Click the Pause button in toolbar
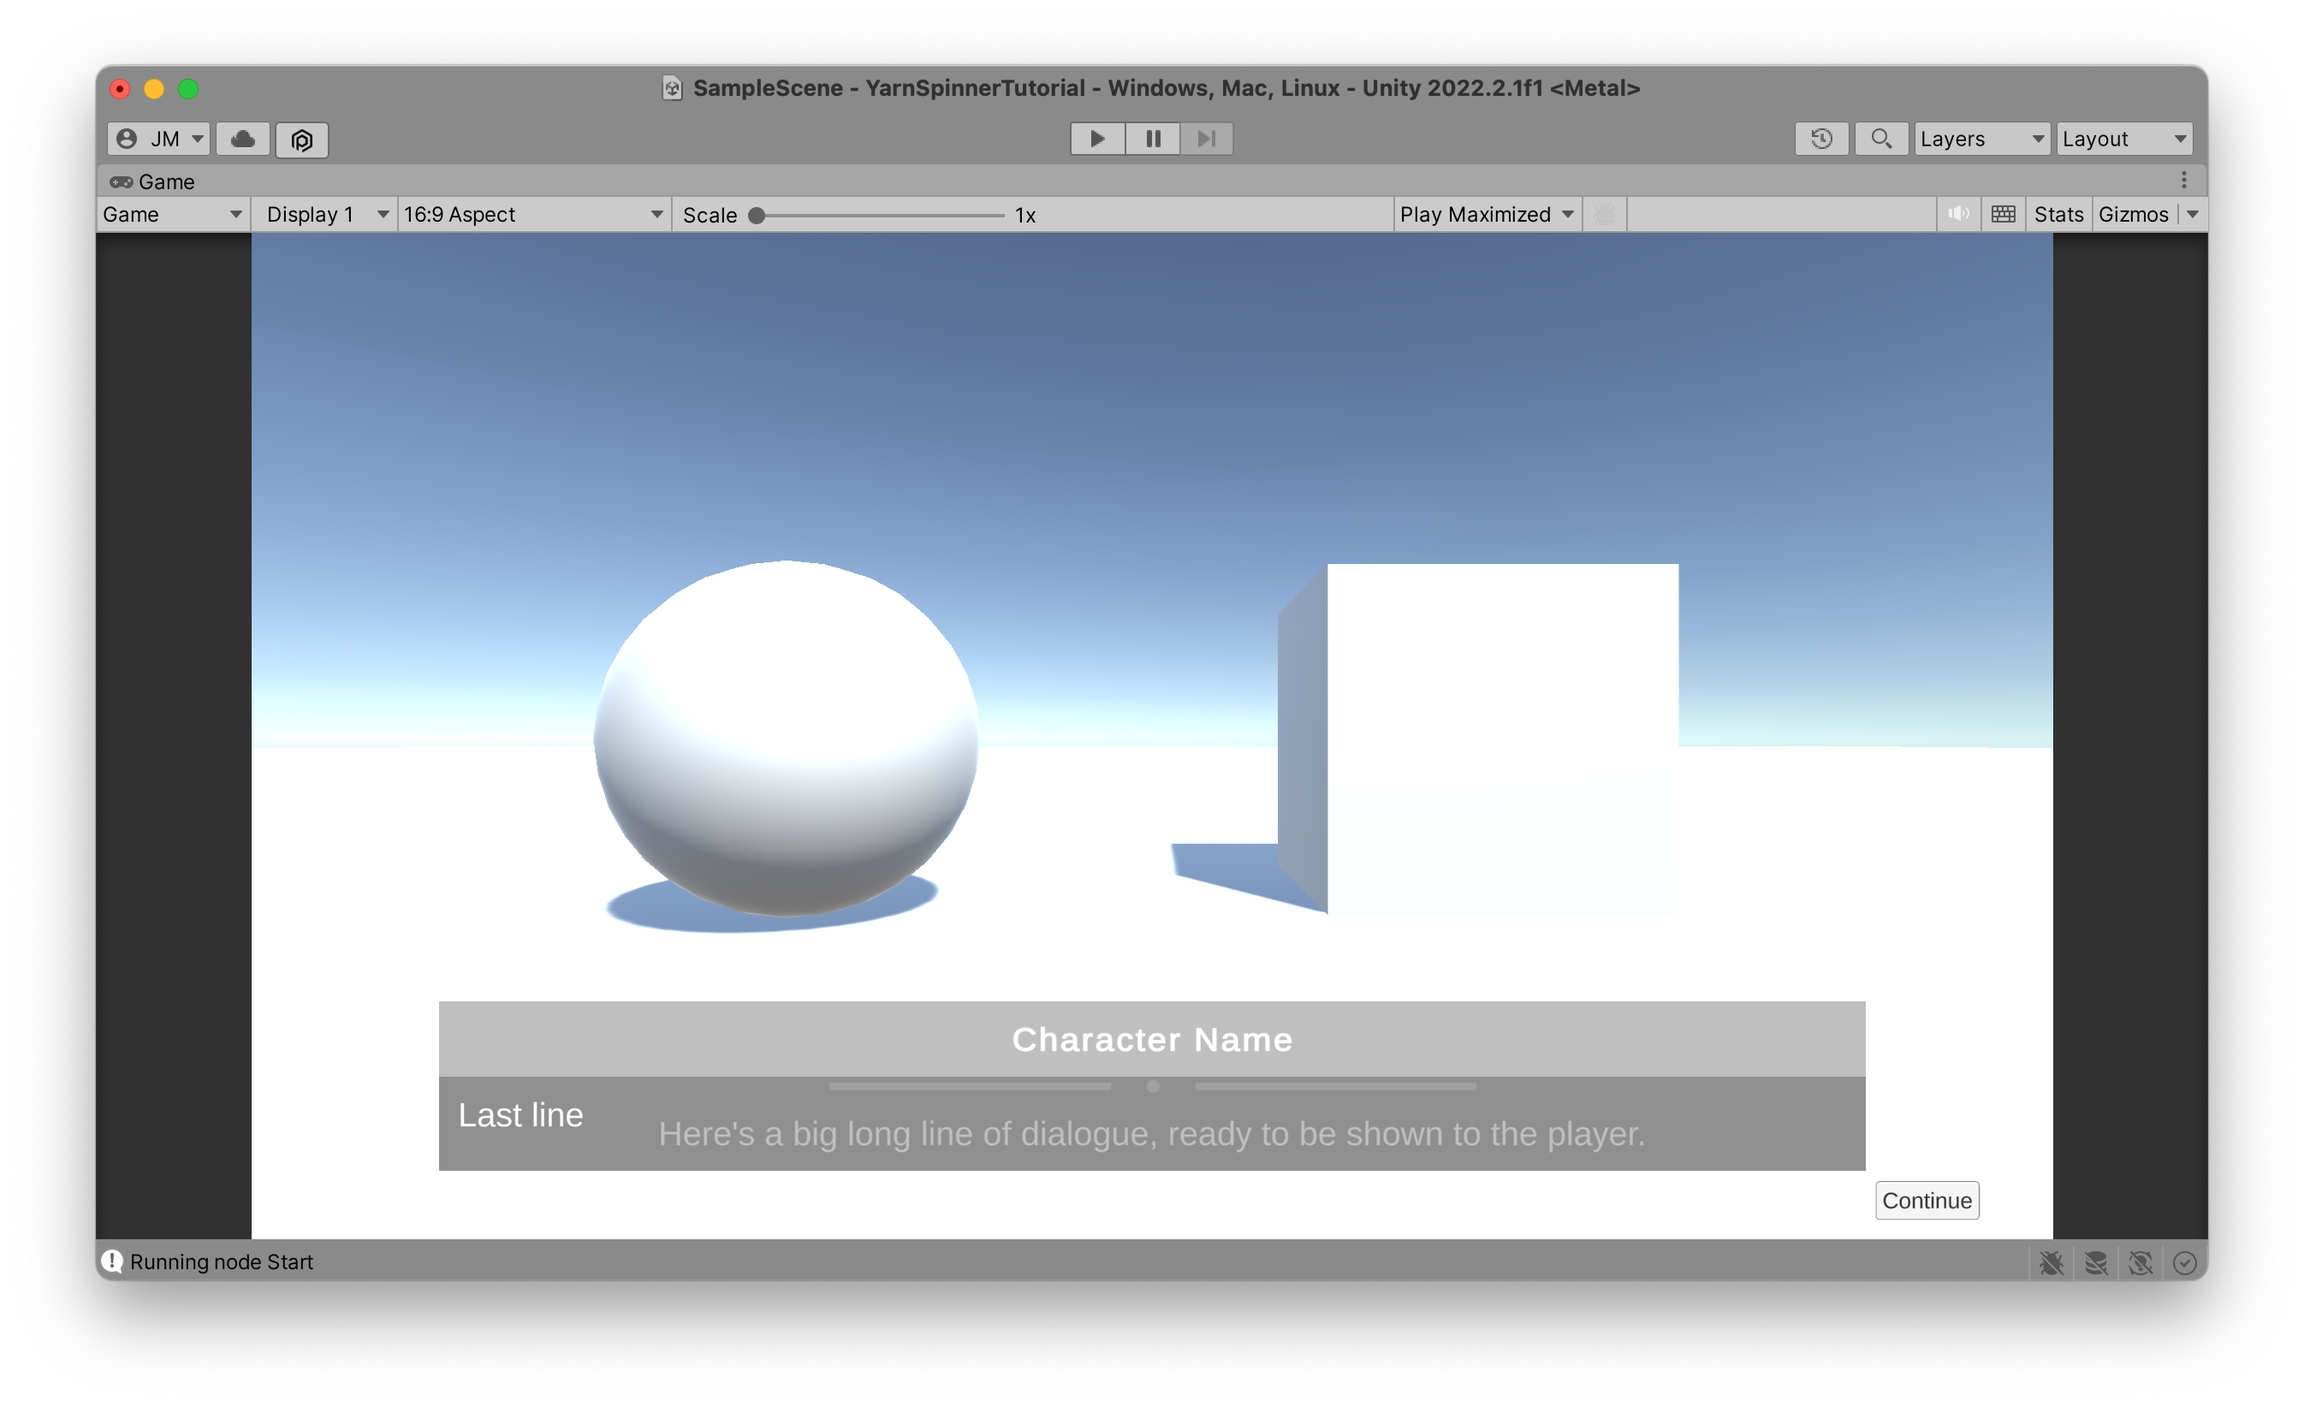 [x=1152, y=139]
